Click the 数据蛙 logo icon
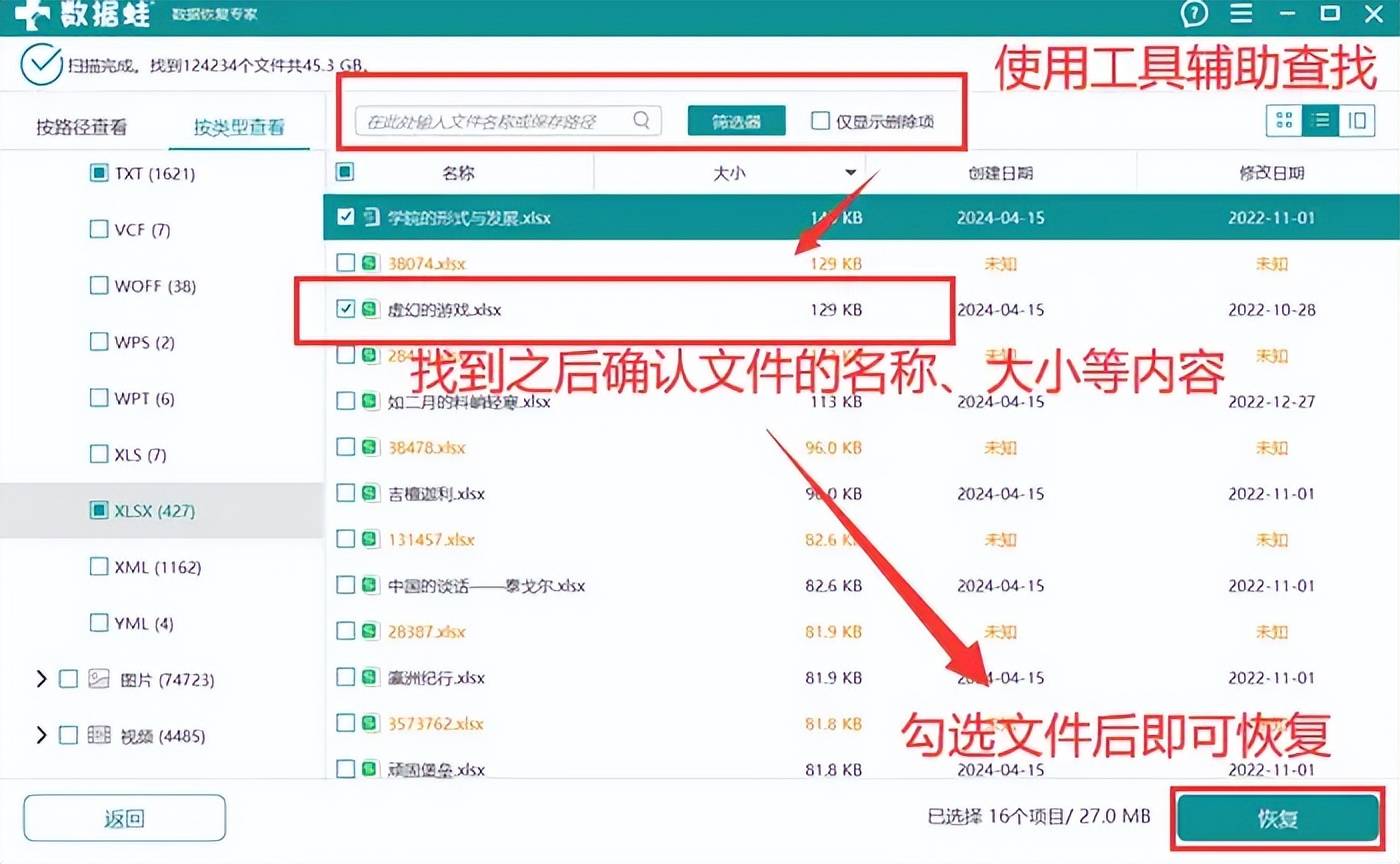Viewport: 1400px width, 864px height. [x=32, y=14]
